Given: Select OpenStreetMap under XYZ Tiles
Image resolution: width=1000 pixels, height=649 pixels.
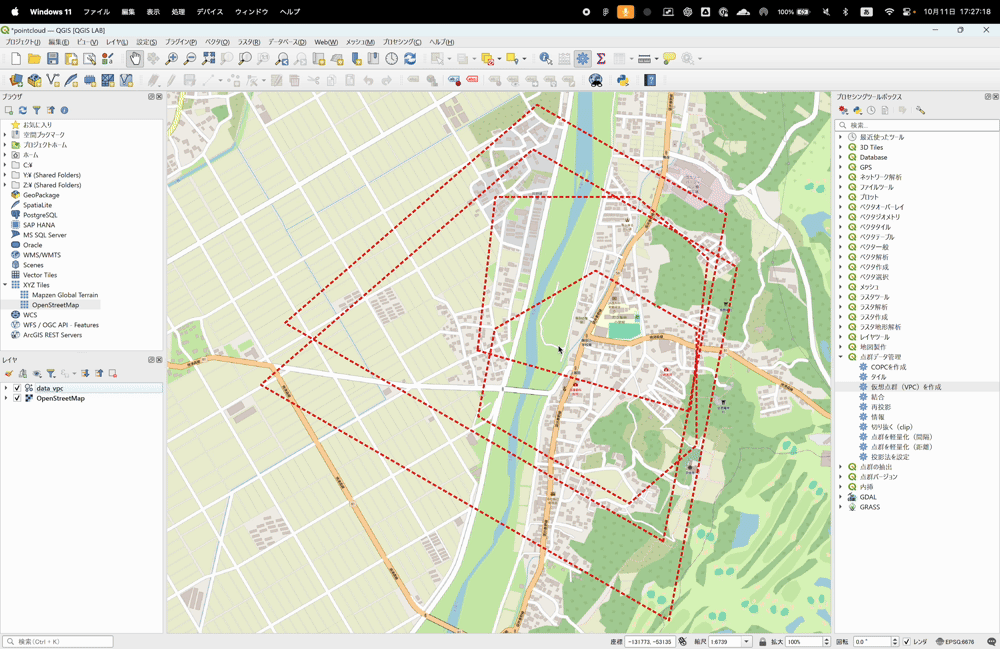Looking at the screenshot, I should [55, 305].
